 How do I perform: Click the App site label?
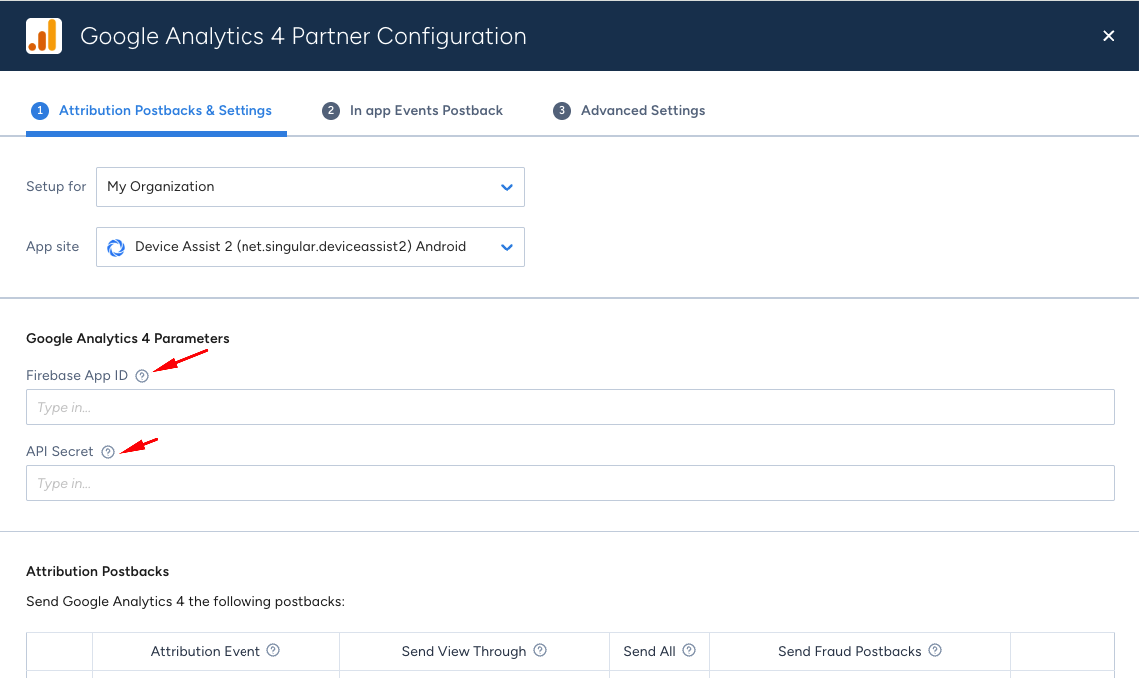[52, 247]
